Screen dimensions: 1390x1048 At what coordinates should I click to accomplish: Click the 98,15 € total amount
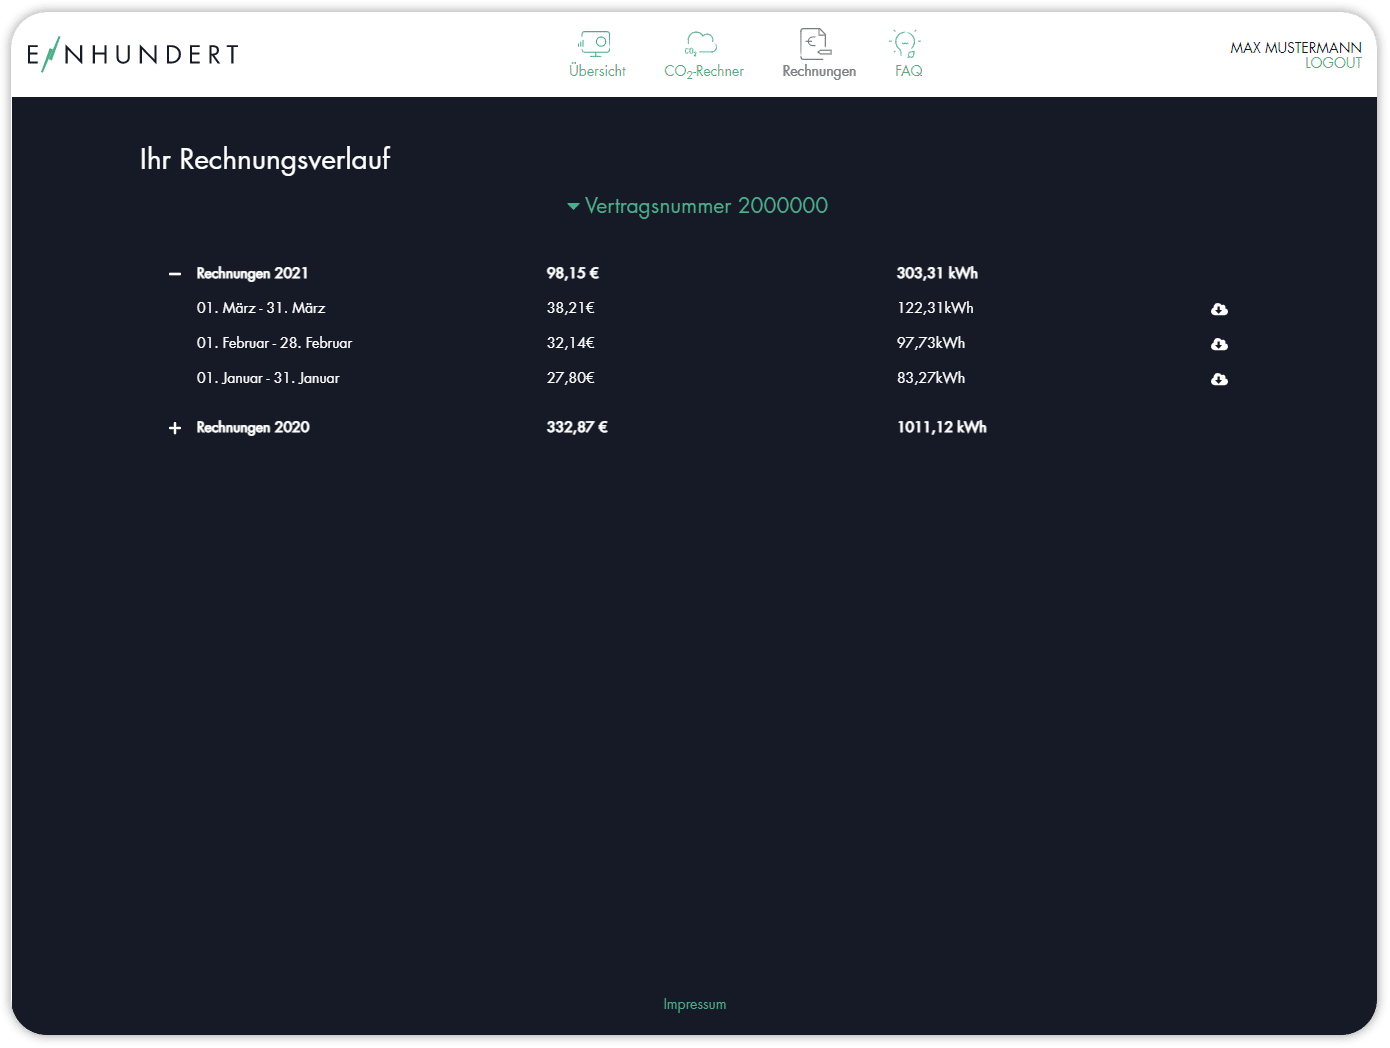tap(573, 273)
